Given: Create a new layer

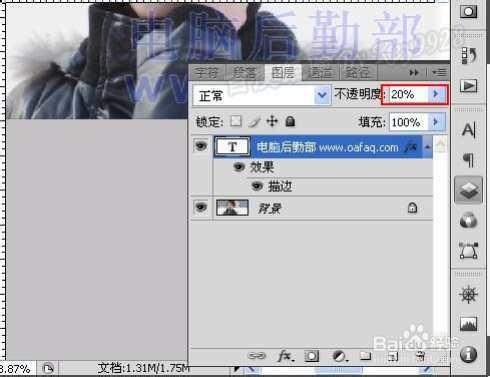Looking at the screenshot, I should [x=393, y=357].
